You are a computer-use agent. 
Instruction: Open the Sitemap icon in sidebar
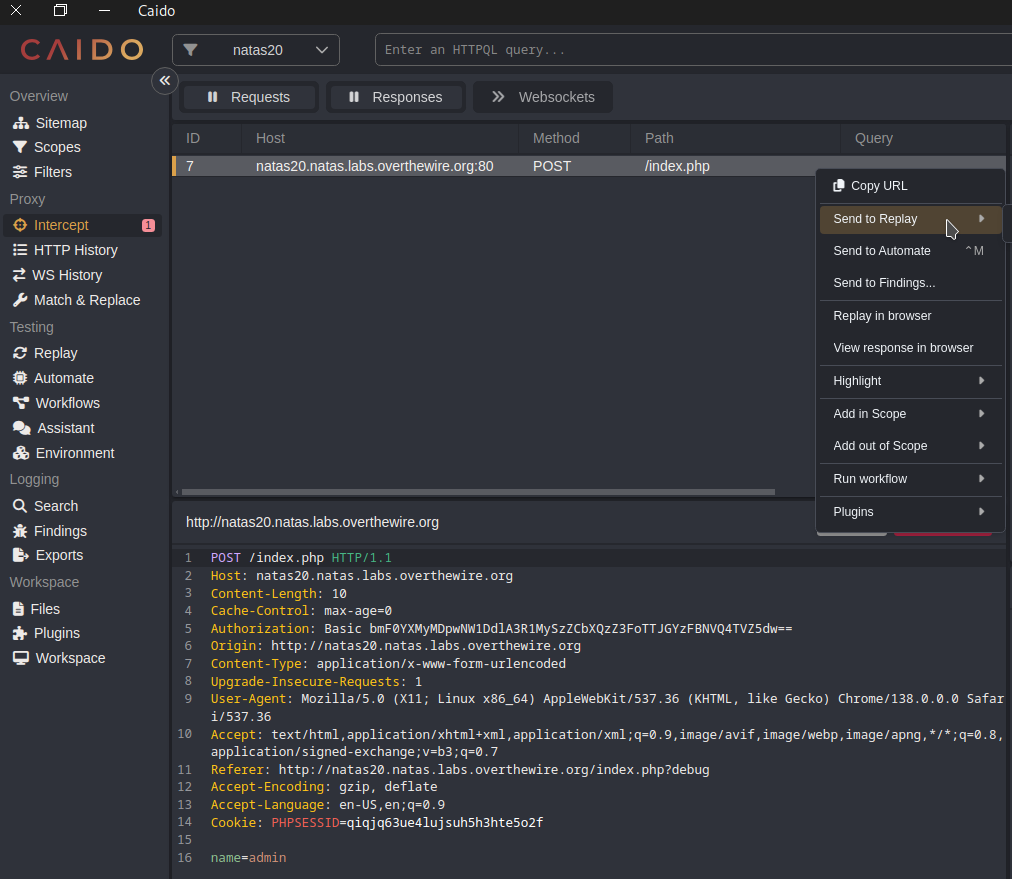click(x=20, y=123)
